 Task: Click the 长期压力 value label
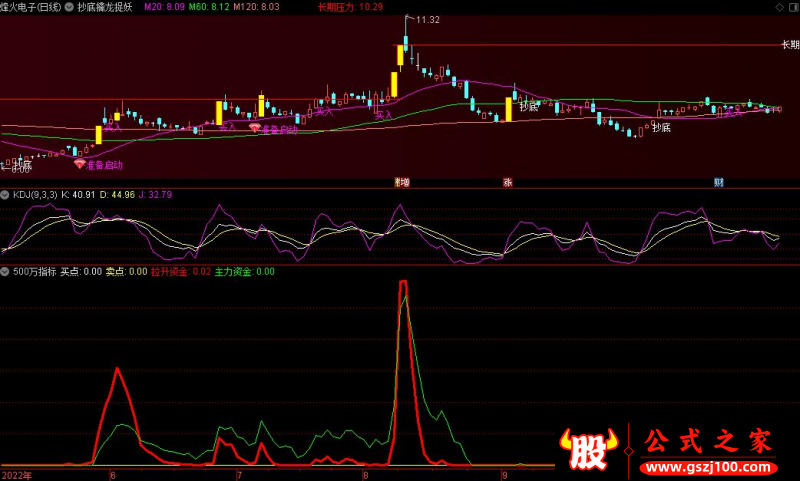(350, 6)
